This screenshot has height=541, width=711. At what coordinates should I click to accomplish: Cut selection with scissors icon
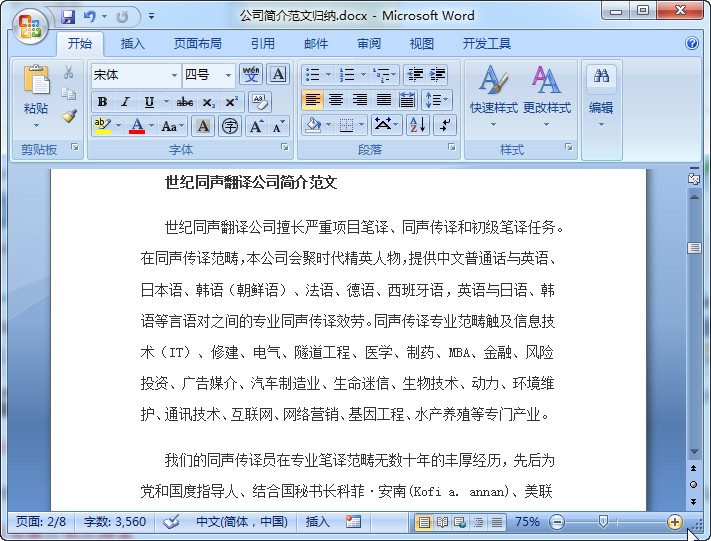point(68,72)
